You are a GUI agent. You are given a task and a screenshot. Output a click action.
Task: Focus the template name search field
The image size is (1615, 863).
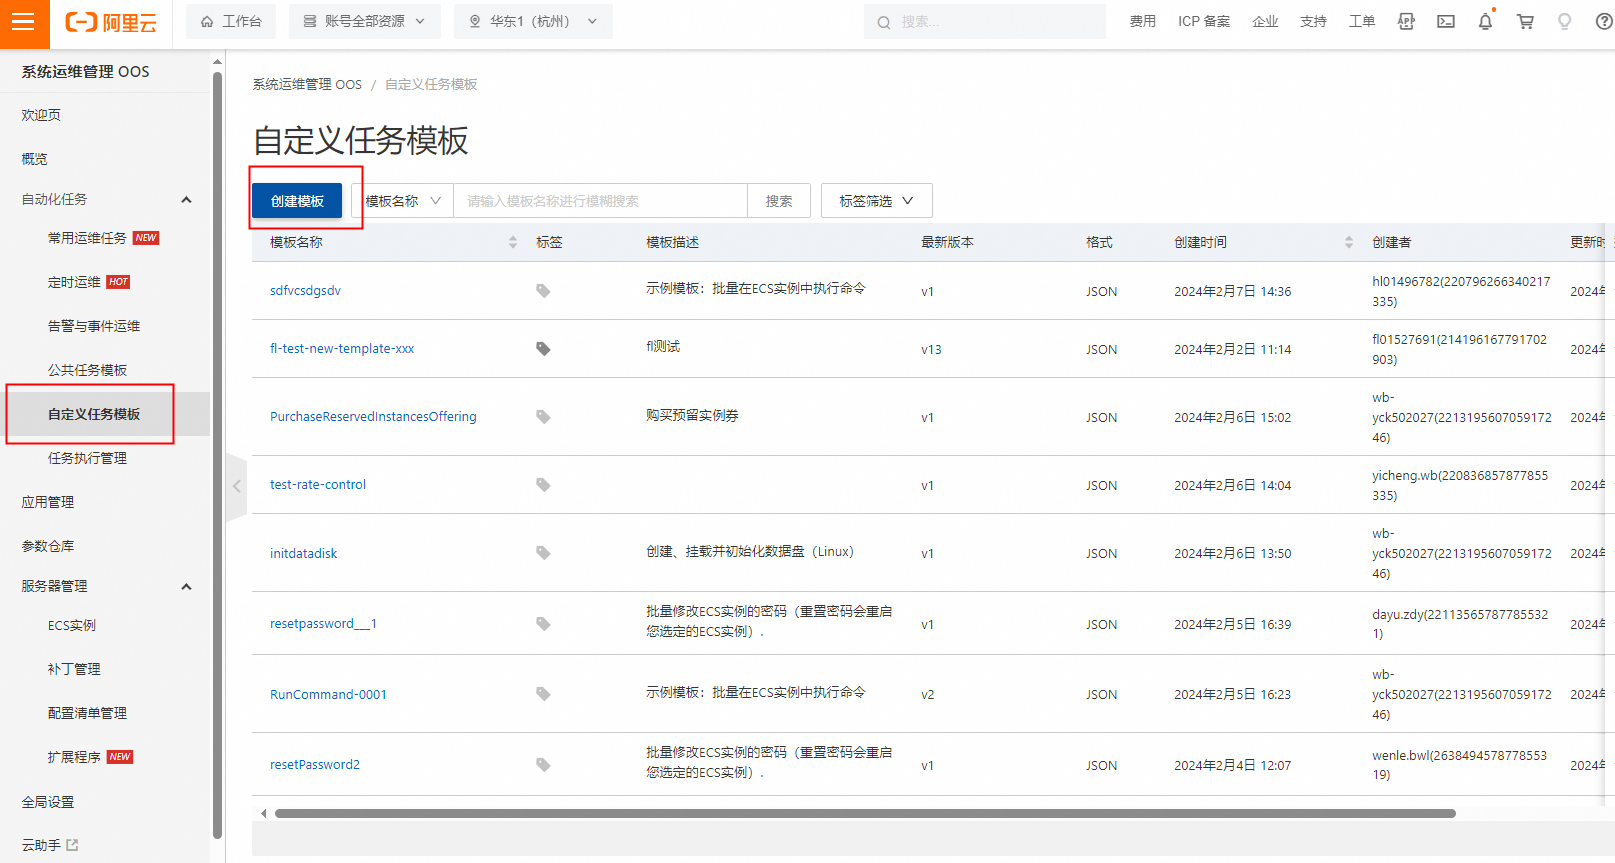[600, 201]
